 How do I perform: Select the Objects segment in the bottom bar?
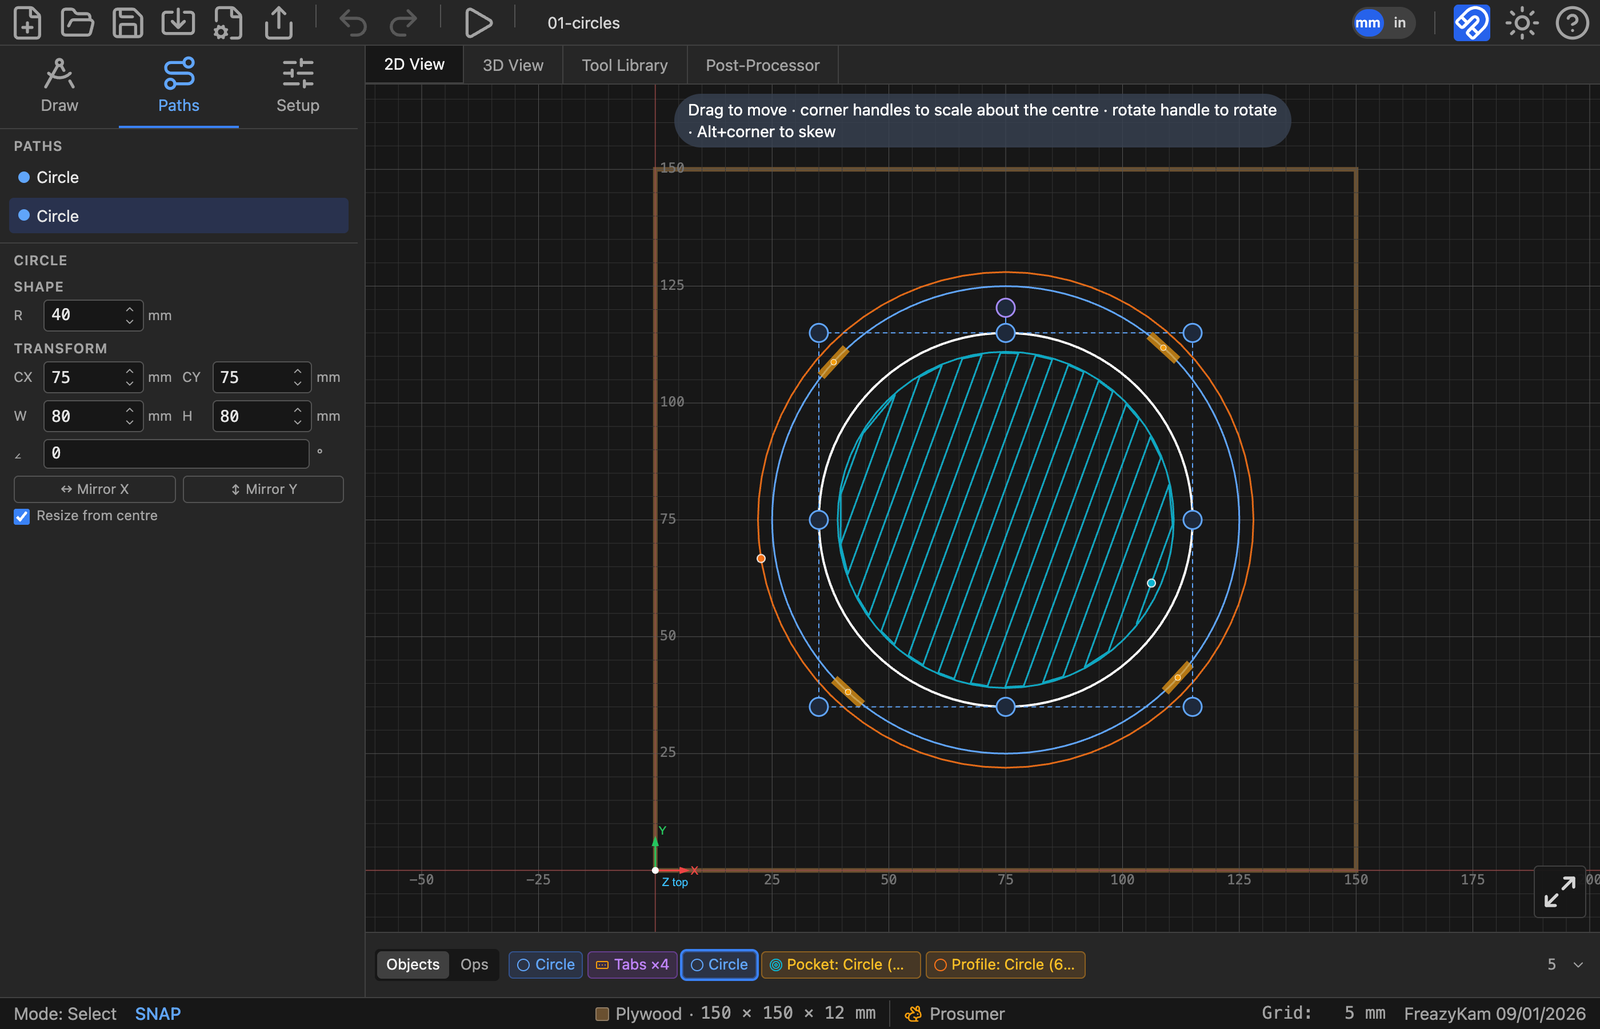pyautogui.click(x=413, y=964)
